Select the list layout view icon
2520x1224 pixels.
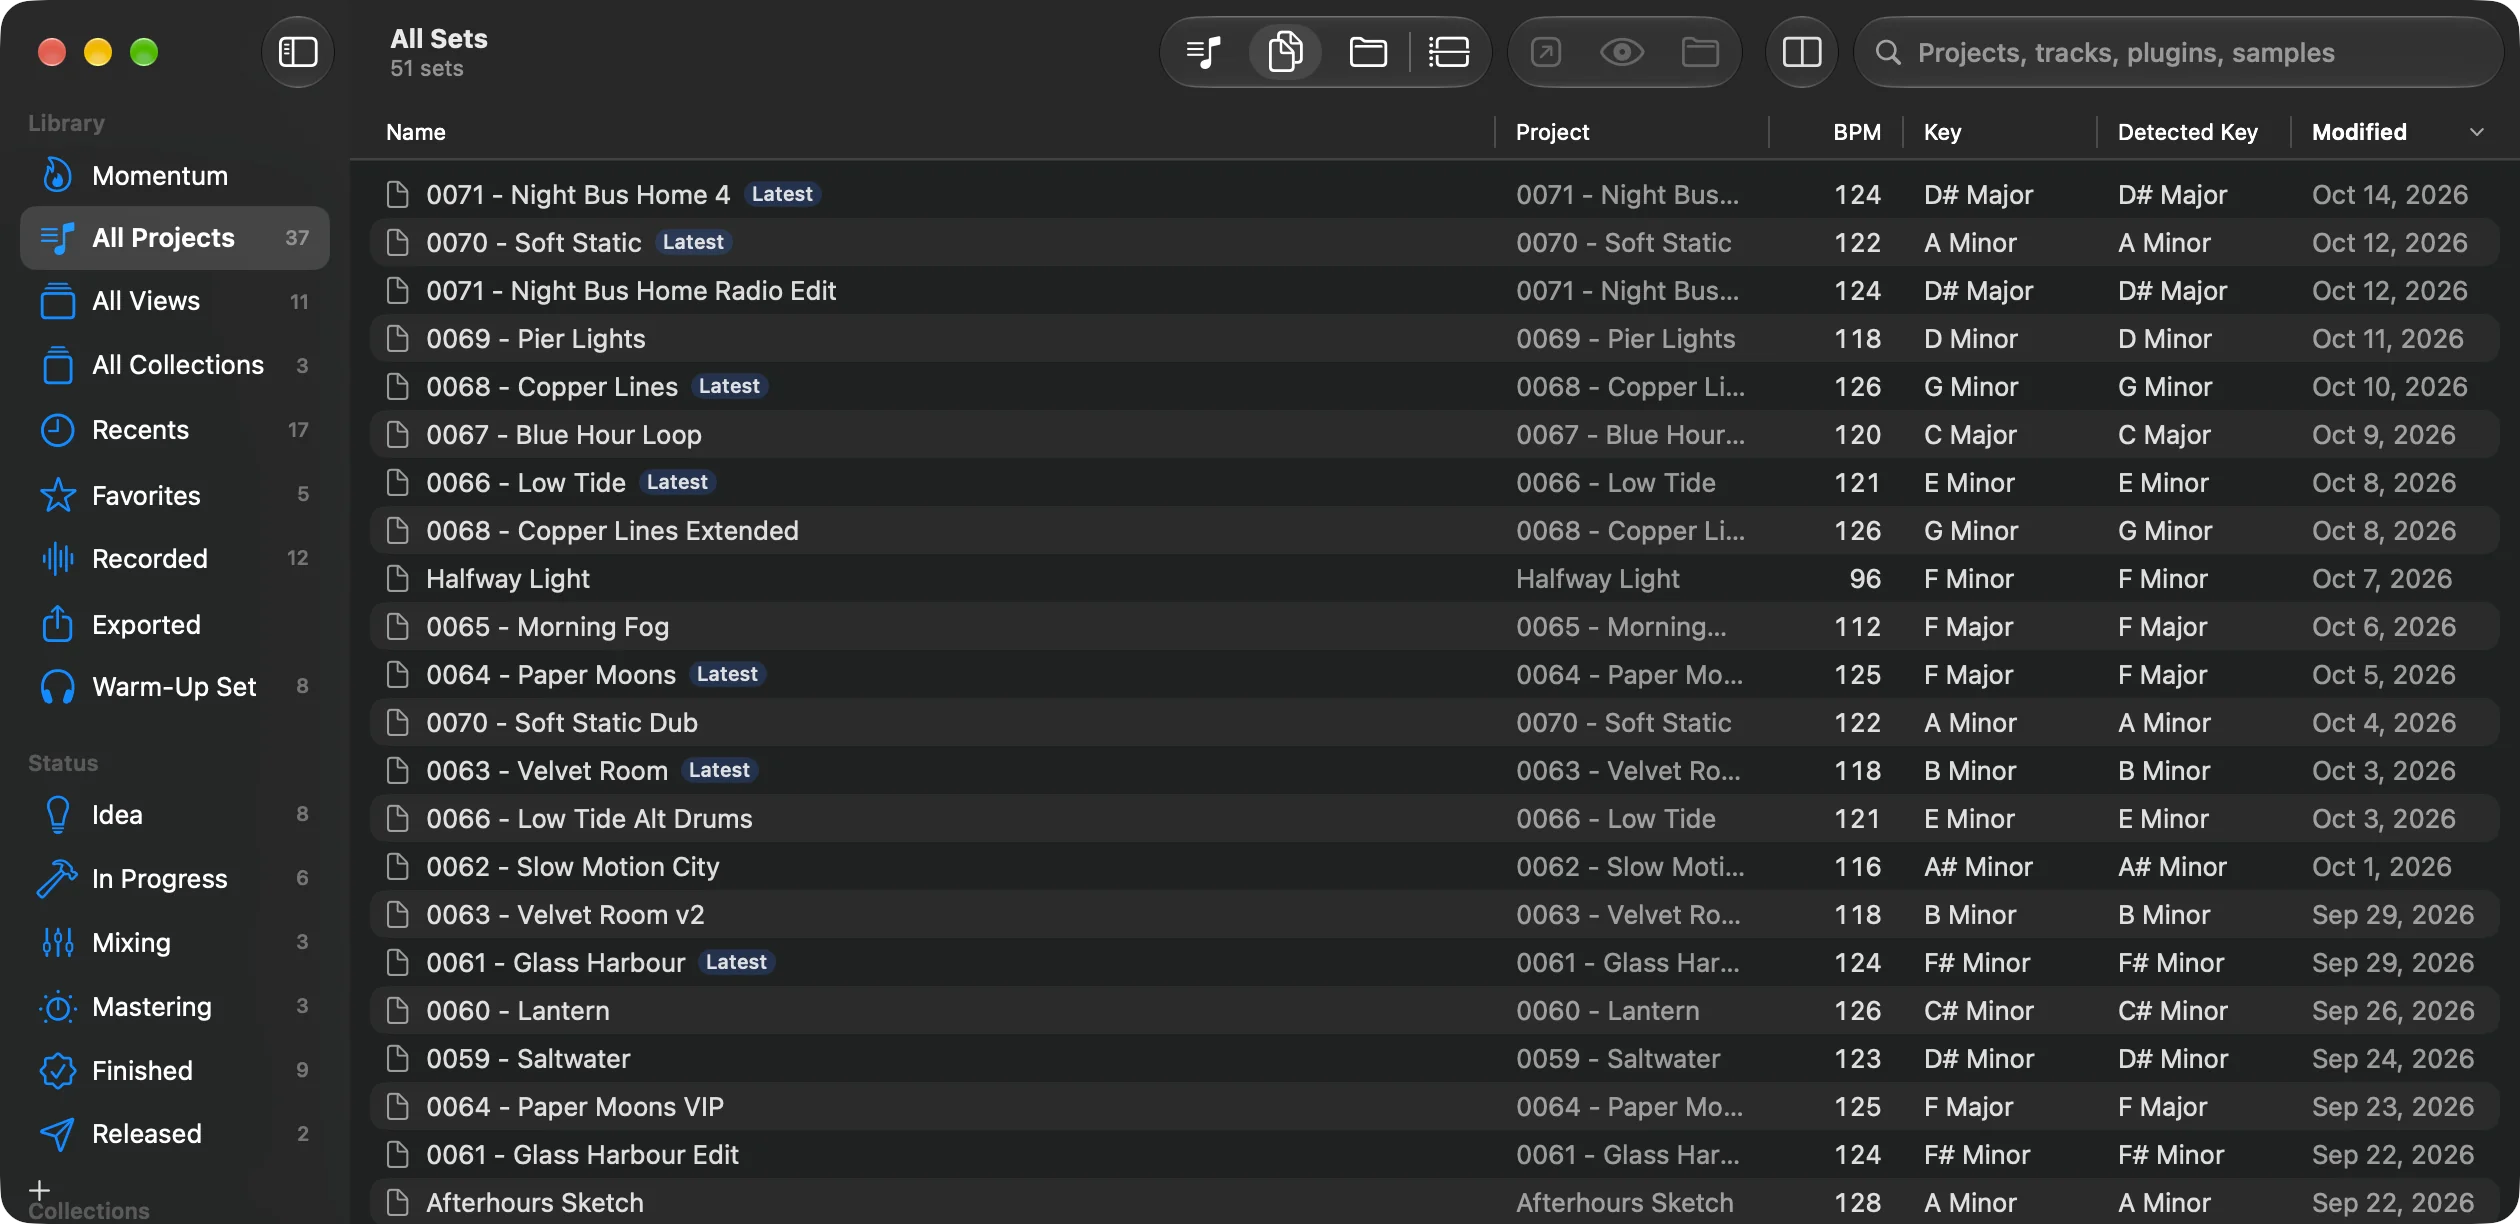tap(1449, 52)
